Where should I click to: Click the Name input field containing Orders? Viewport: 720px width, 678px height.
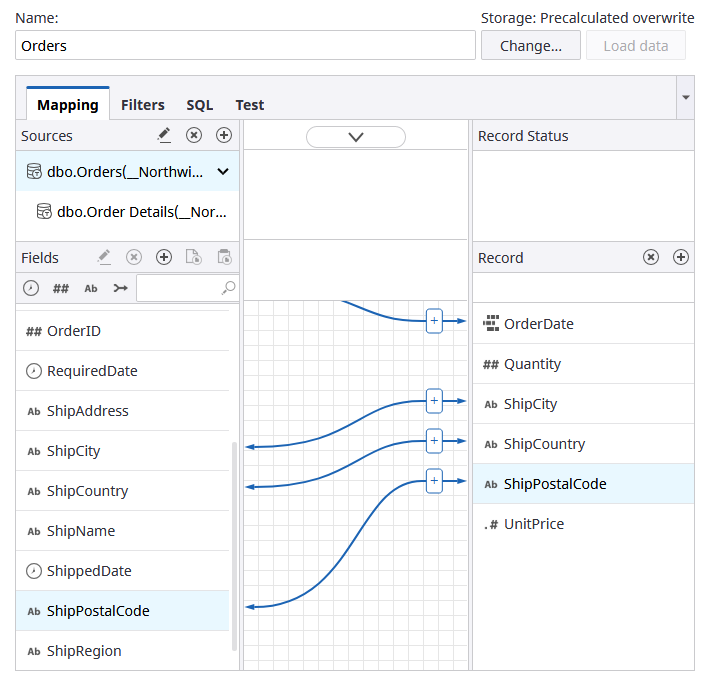pyautogui.click(x=245, y=45)
